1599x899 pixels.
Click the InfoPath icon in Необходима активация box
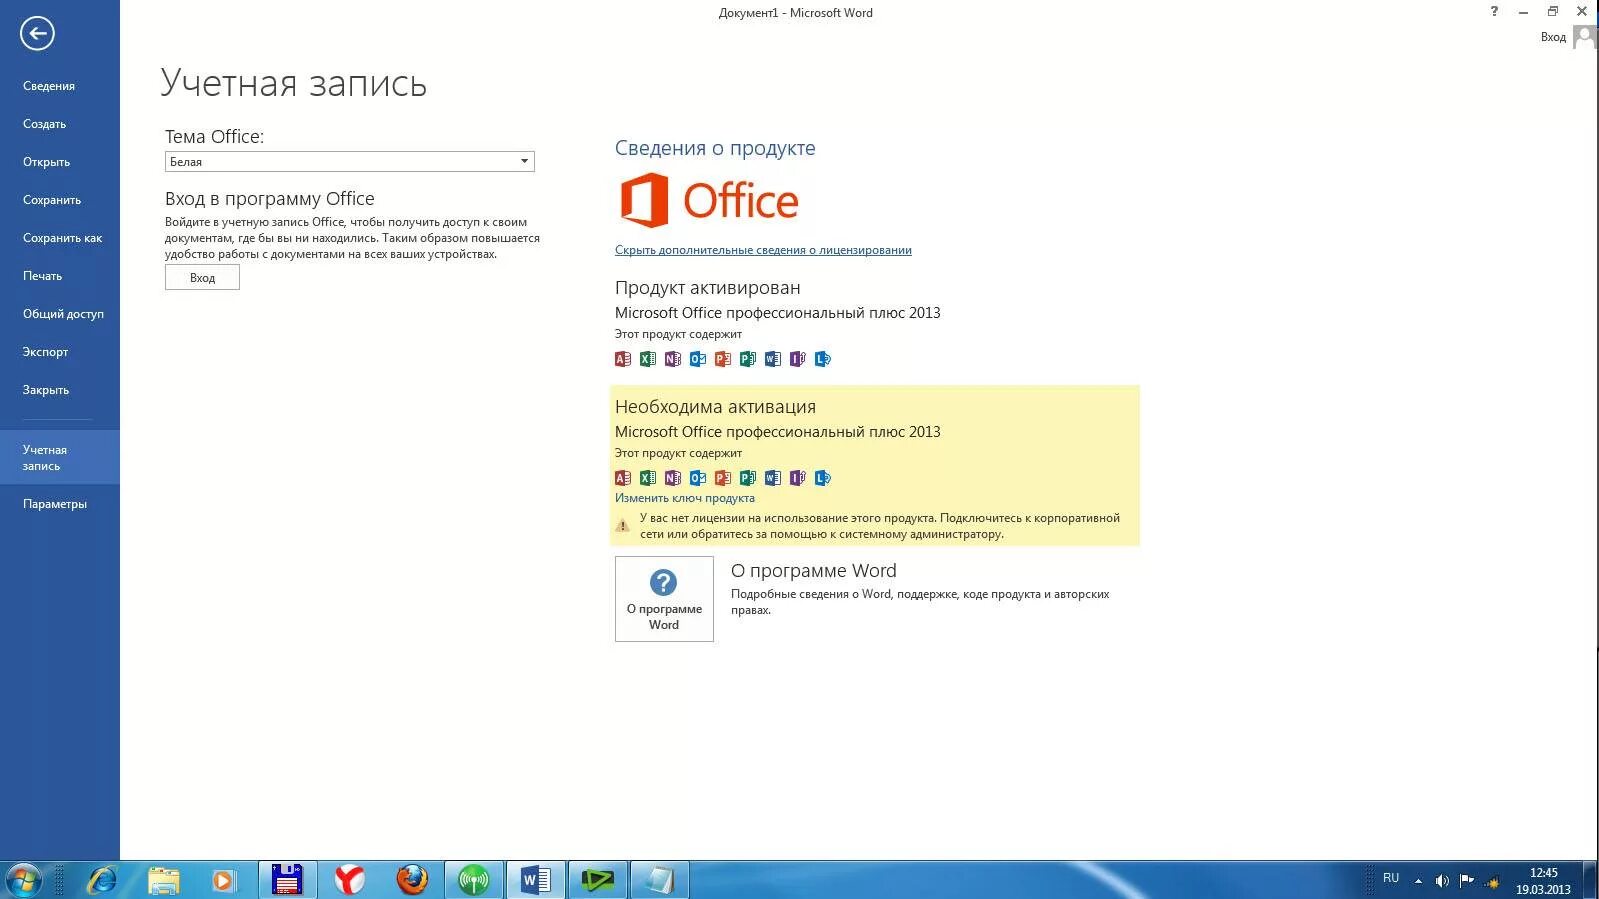tap(798, 478)
